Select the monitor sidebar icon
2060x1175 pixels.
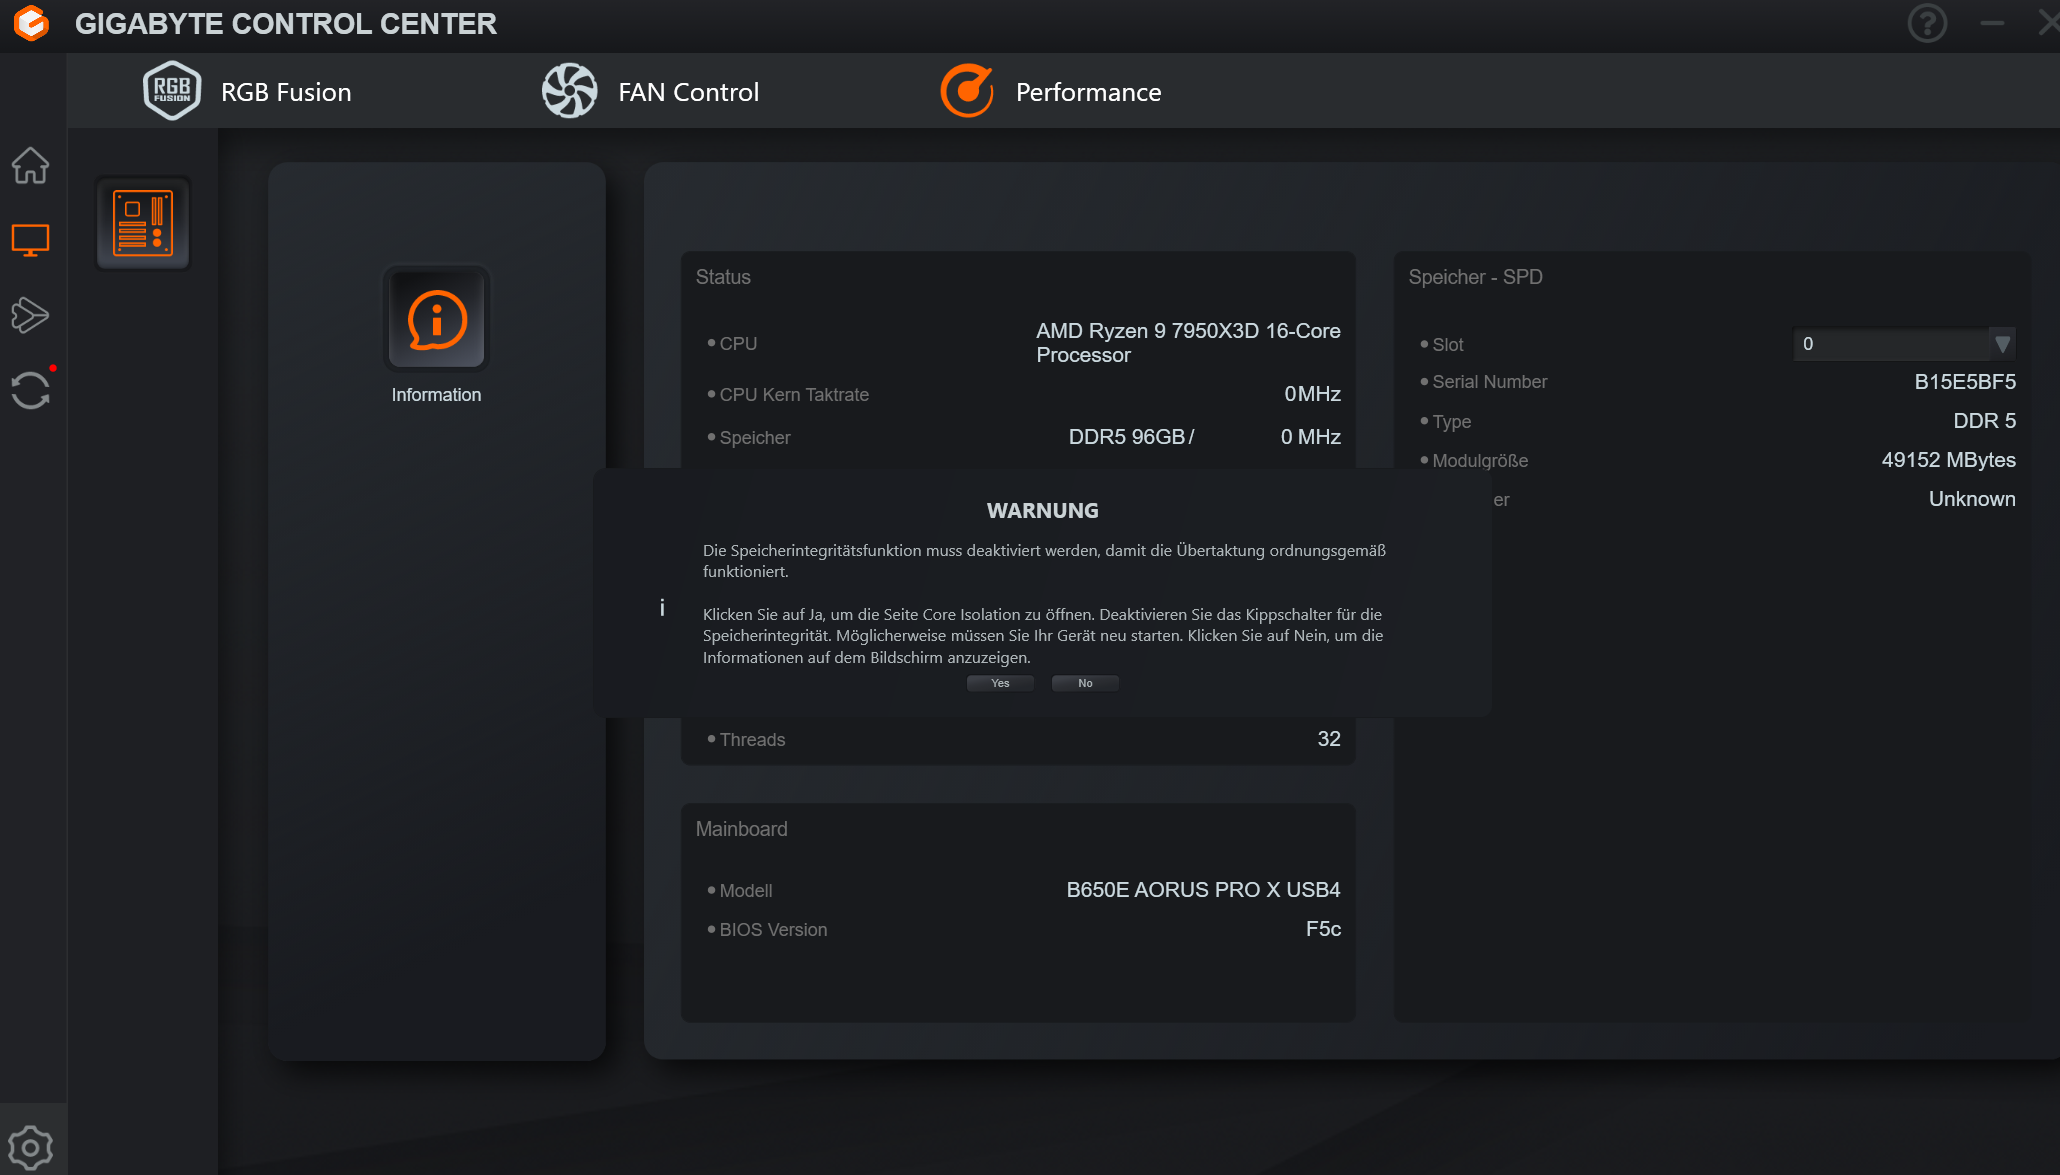pyautogui.click(x=30, y=240)
